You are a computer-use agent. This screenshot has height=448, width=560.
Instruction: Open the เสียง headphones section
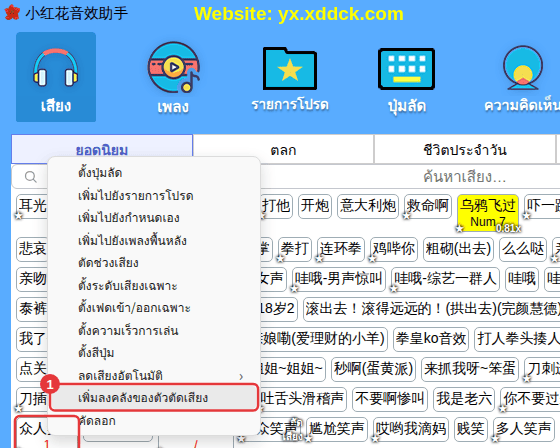(x=56, y=77)
